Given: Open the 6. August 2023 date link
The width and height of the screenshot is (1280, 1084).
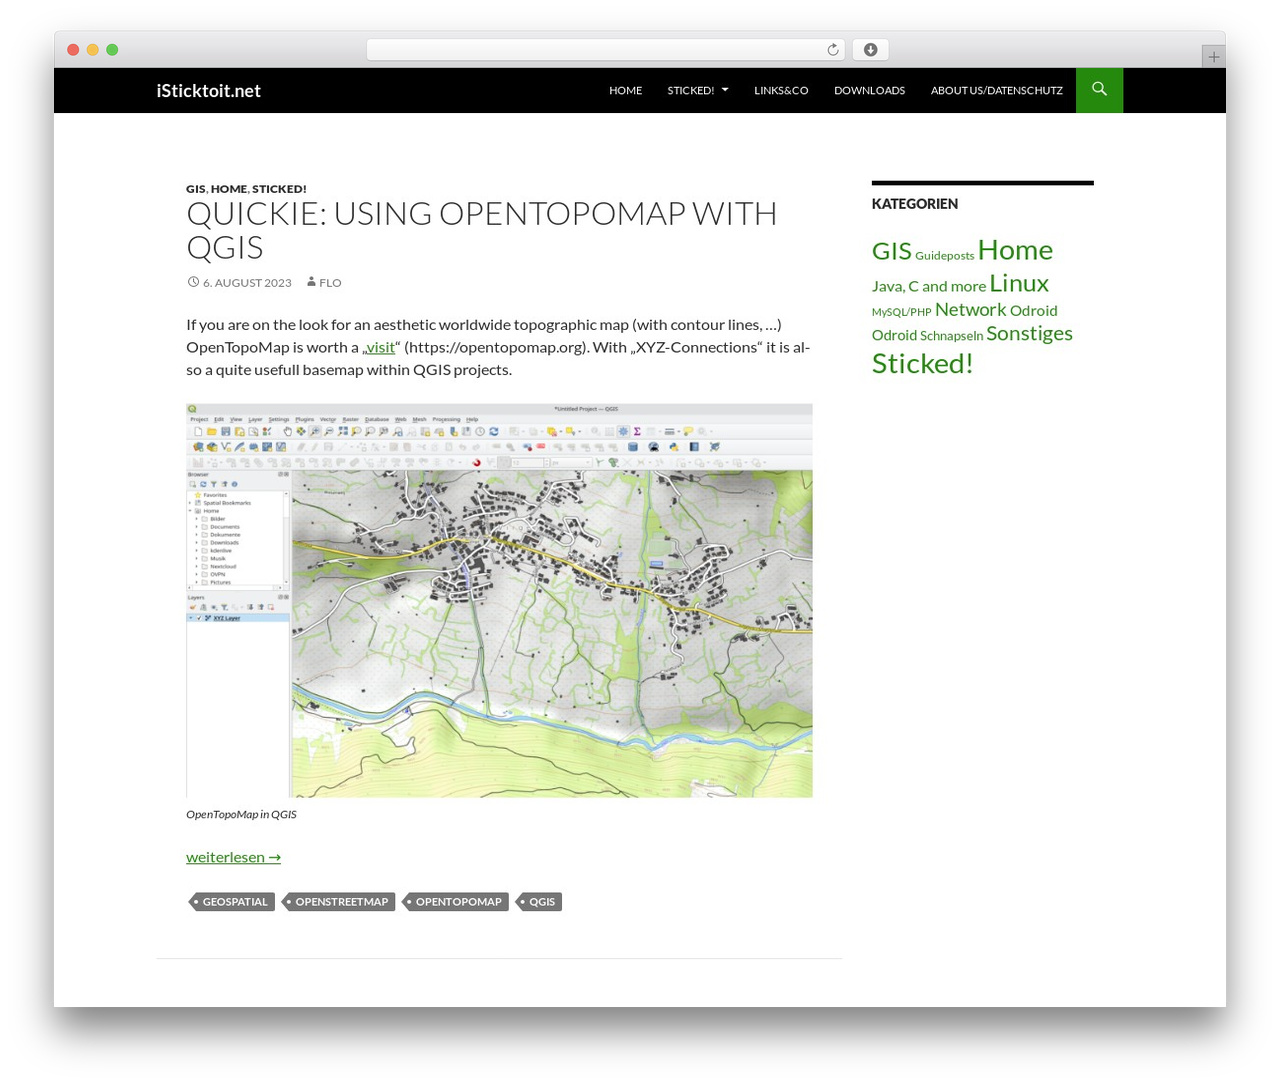Looking at the screenshot, I should point(247,283).
